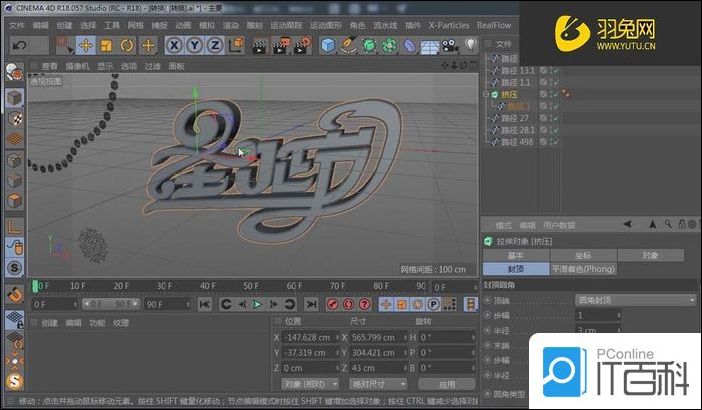
Task: Click the Render View clapperboard icon
Action: [258, 45]
